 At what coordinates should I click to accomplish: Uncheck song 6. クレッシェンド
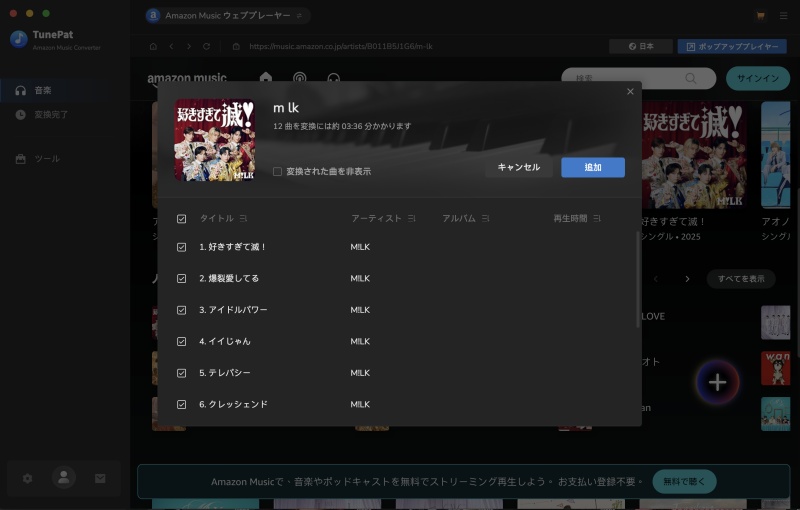[181, 404]
